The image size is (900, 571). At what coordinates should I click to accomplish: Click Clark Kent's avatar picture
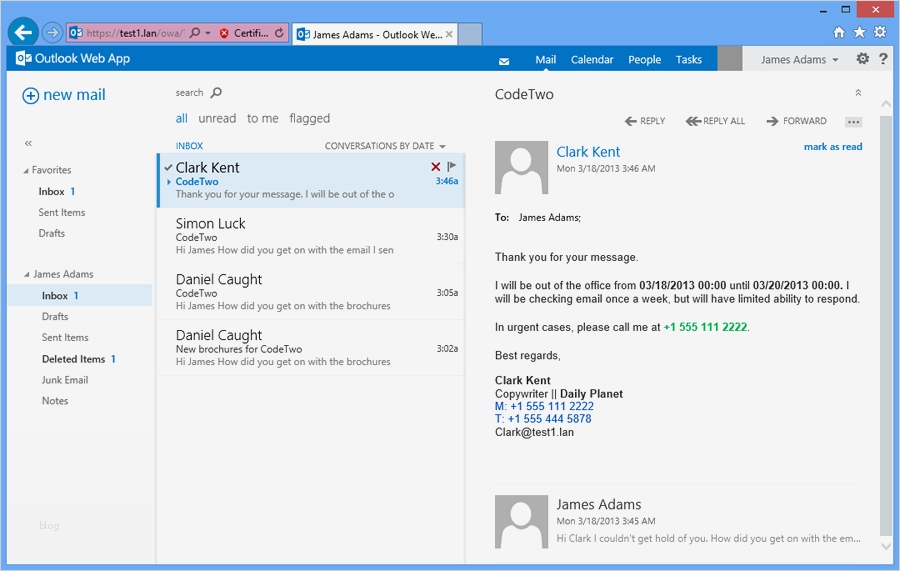521,168
